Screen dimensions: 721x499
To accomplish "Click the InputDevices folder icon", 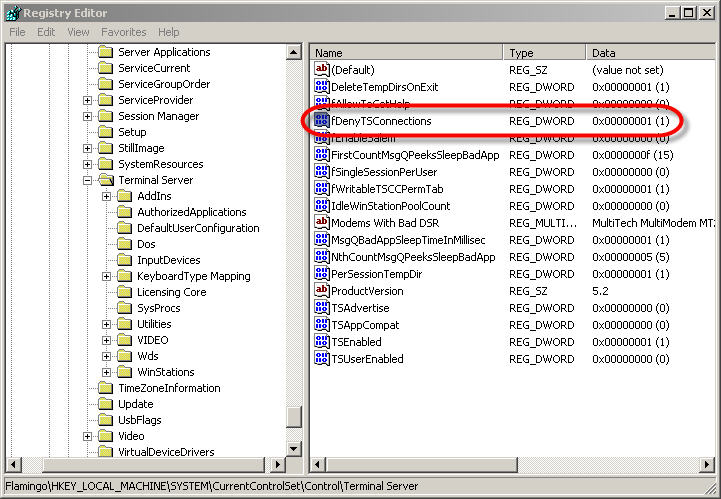I will pyautogui.click(x=125, y=260).
